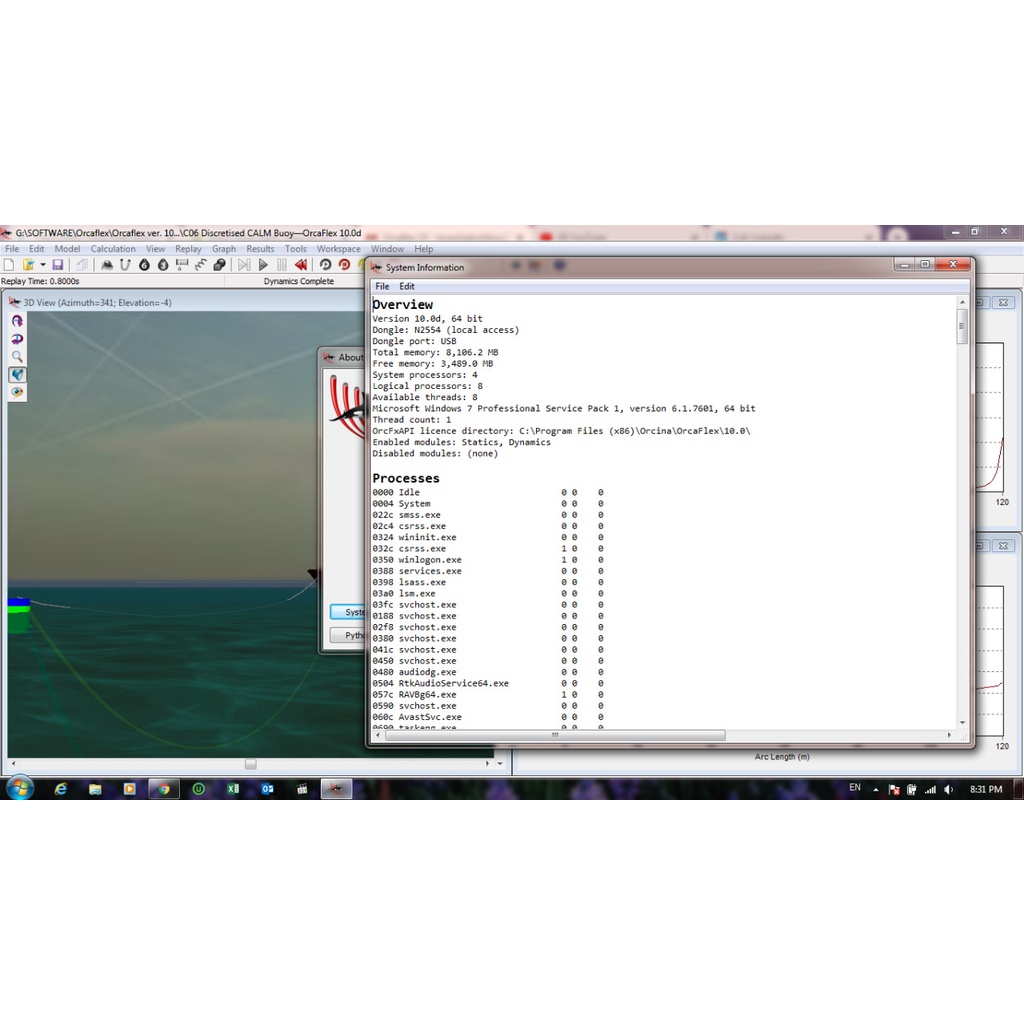Image resolution: width=1024 pixels, height=1024 pixels.
Task: Select the New 6D Buoy icon
Action: pyautogui.click(x=144, y=264)
